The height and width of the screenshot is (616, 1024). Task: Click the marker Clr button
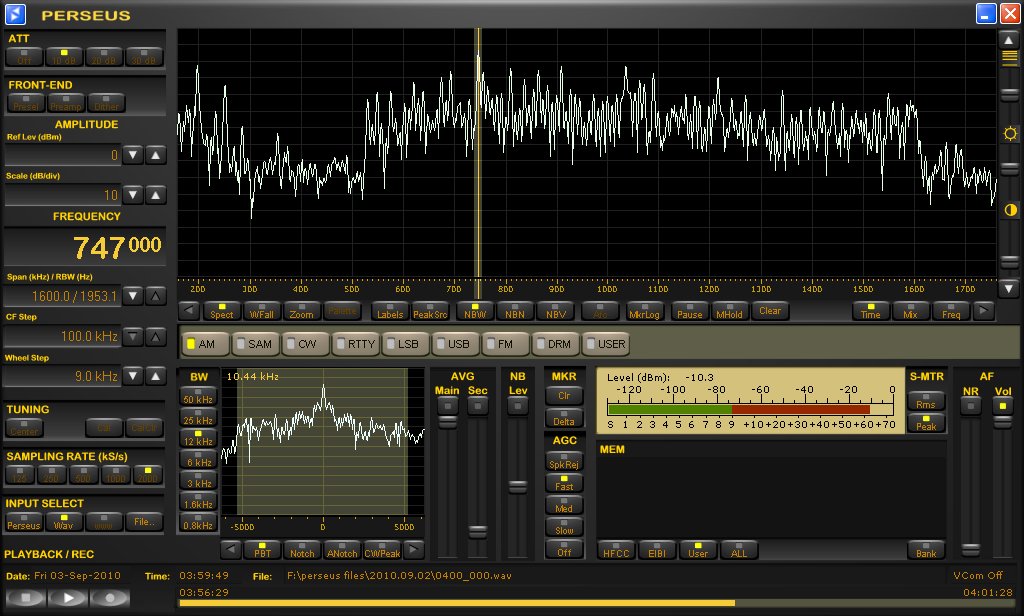564,395
